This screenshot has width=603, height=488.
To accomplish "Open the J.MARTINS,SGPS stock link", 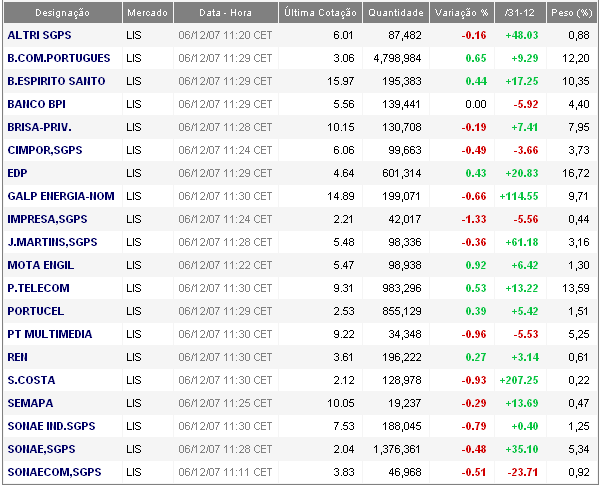I will (52, 242).
